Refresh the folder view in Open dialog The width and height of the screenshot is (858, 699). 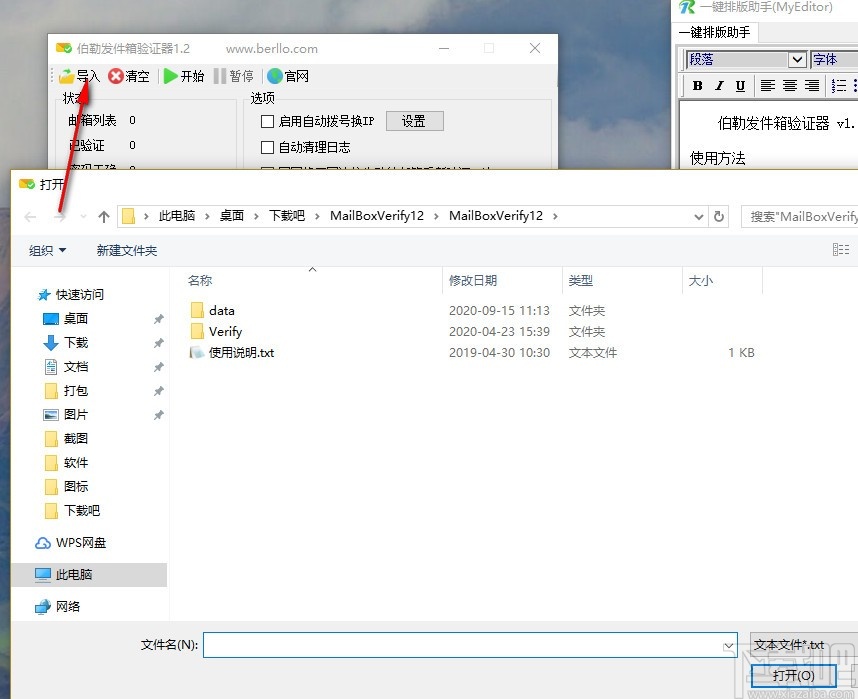click(718, 215)
